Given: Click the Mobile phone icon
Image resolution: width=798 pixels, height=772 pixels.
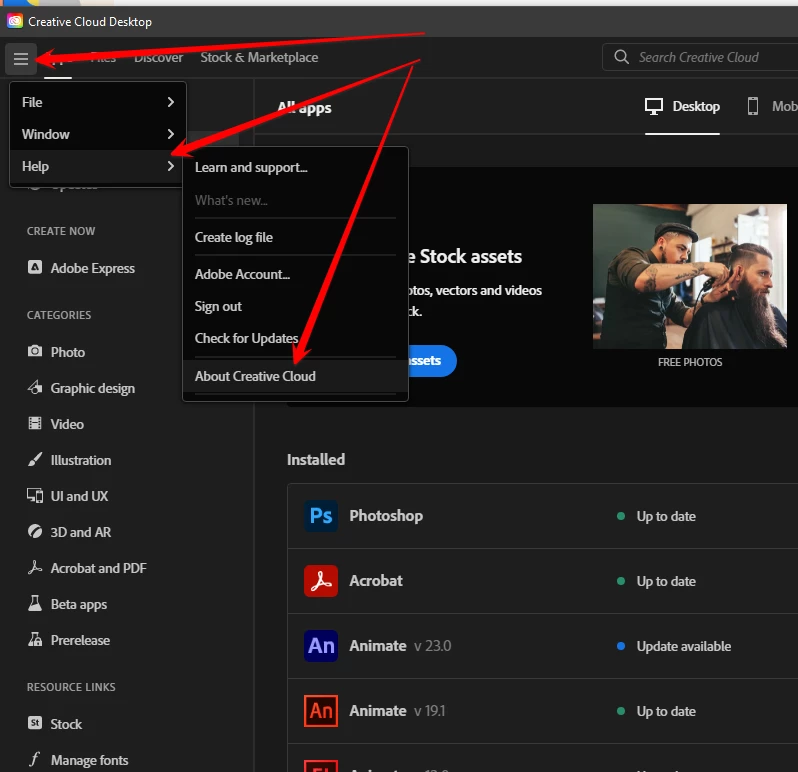Looking at the screenshot, I should click(x=752, y=106).
